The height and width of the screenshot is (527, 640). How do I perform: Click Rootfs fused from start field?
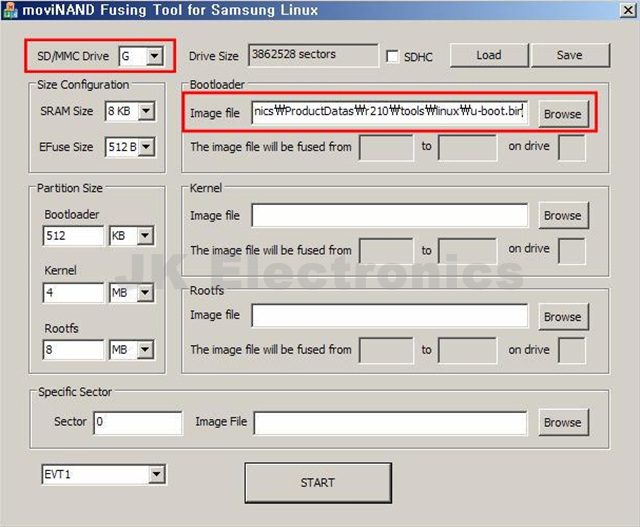click(x=386, y=350)
